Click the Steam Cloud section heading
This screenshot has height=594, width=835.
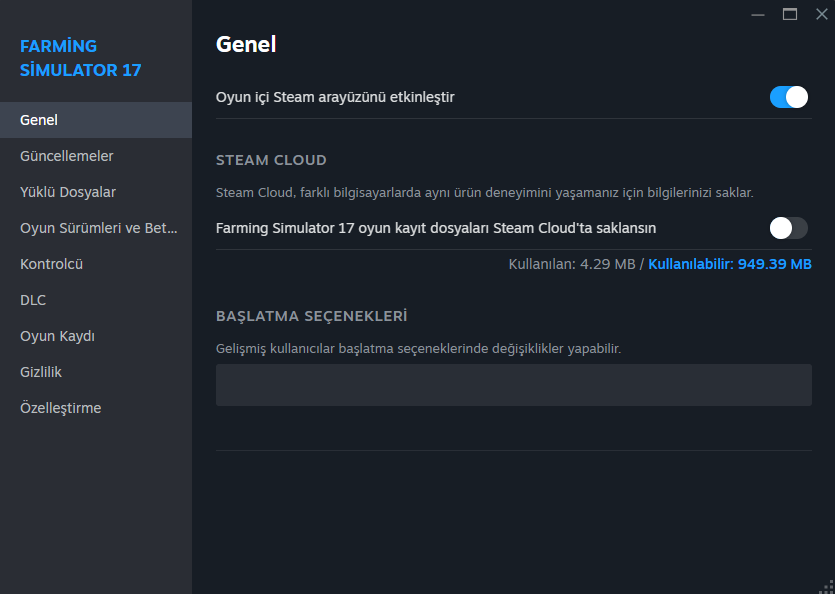(x=271, y=160)
